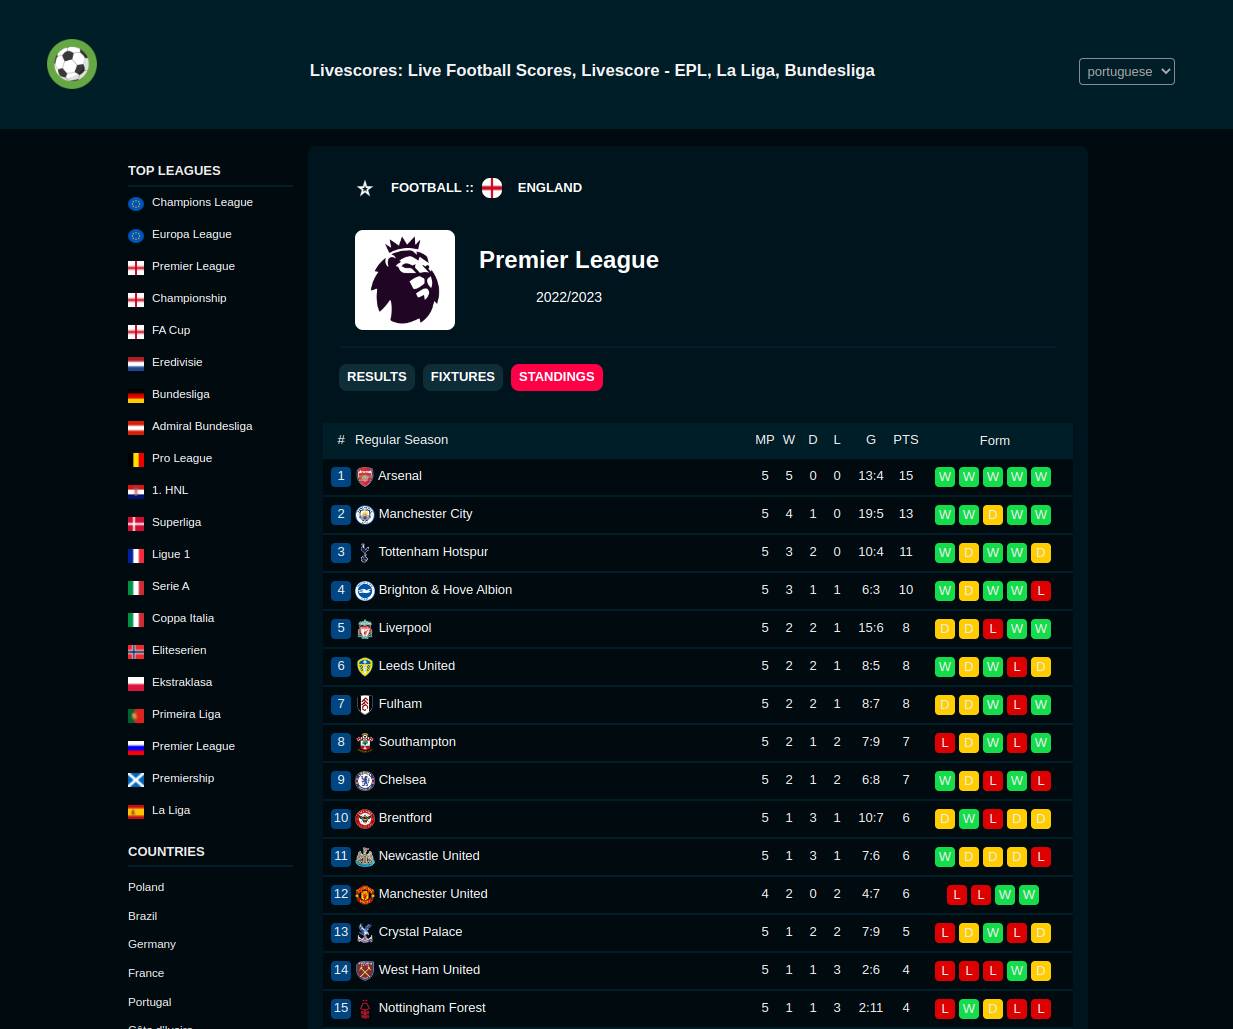Click the Liverpool club crest
This screenshot has height=1029, width=1233.
click(x=365, y=628)
